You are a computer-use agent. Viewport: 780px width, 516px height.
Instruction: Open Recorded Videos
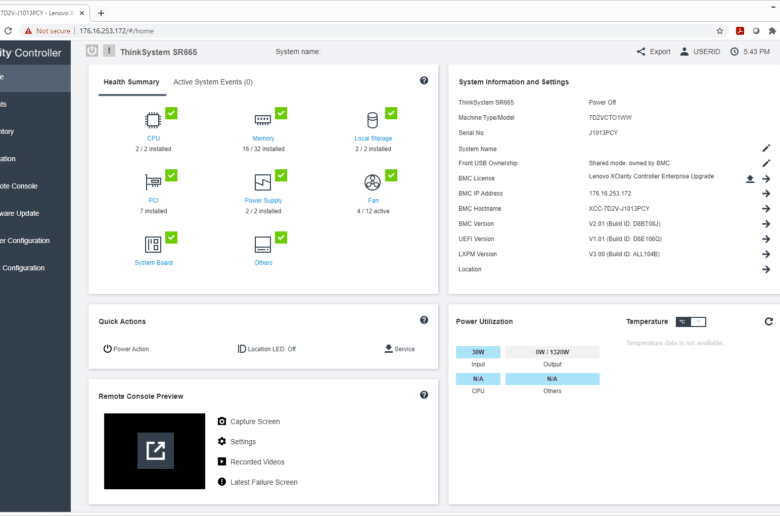pyautogui.click(x=251, y=462)
